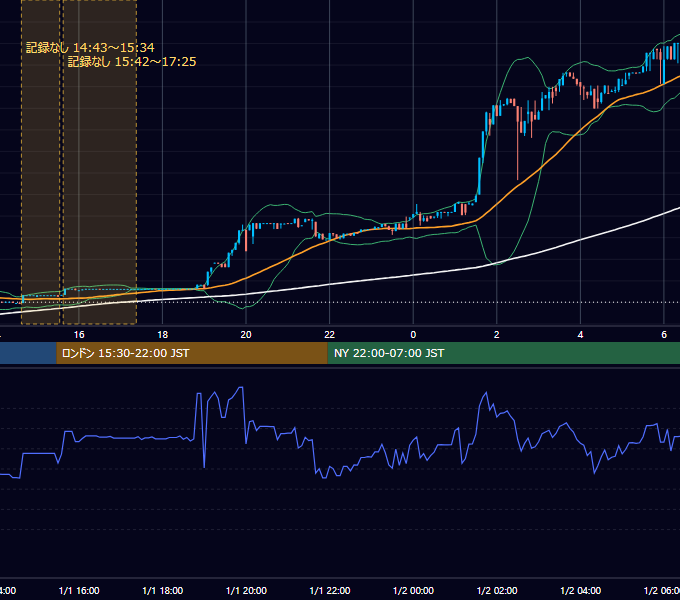Click the price-chart hour label 0
The height and width of the screenshot is (600, 680).
coord(413,335)
